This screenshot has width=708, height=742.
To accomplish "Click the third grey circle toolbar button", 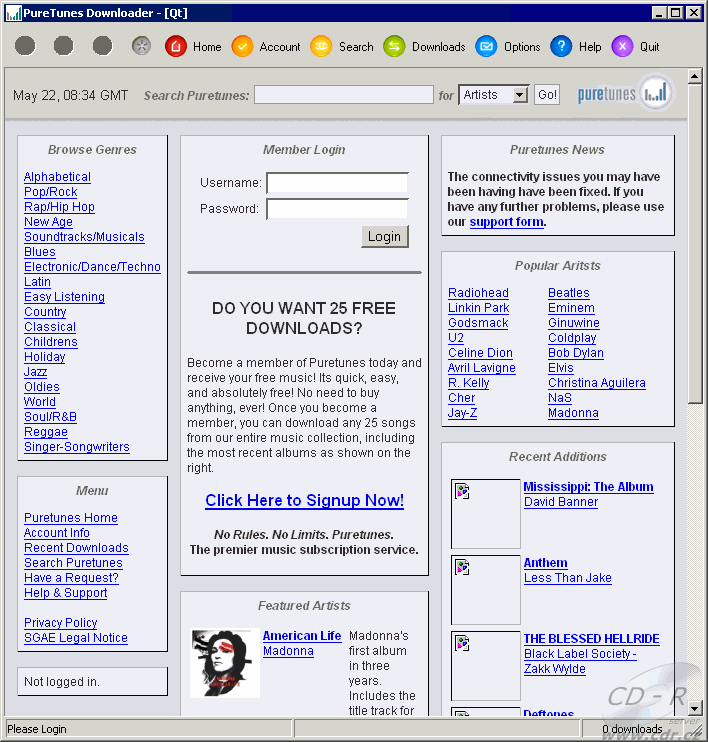I will click(102, 46).
